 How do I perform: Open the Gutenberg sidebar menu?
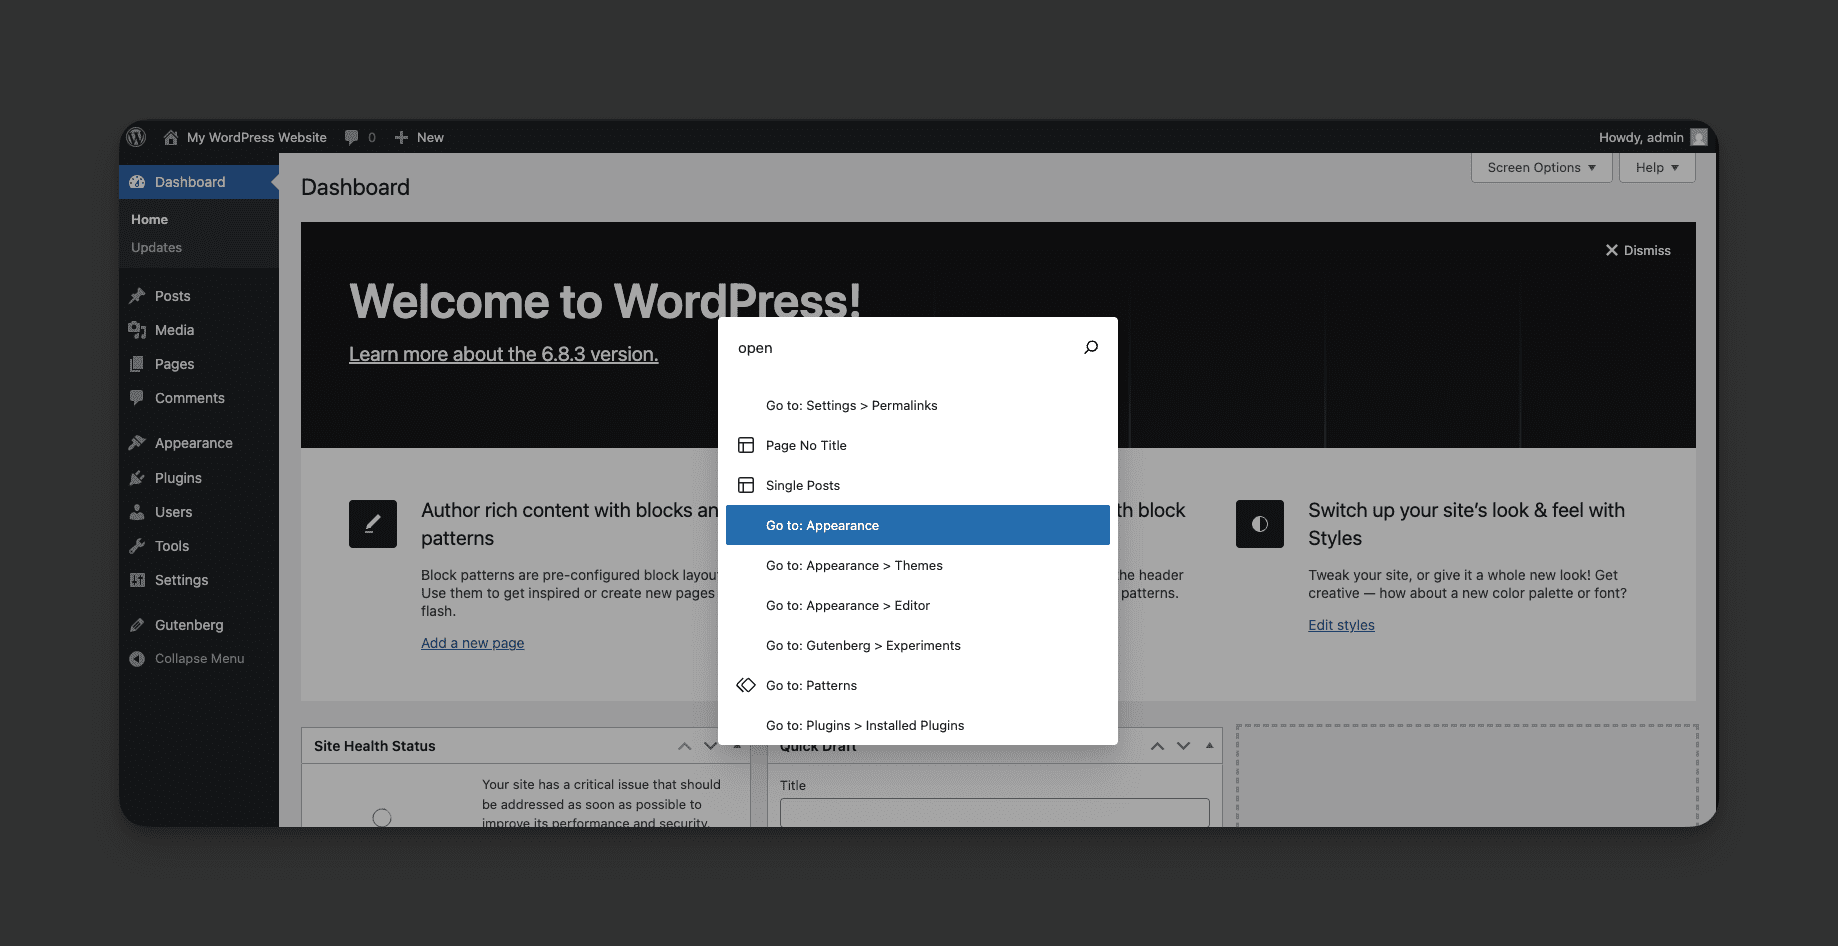[x=189, y=625]
